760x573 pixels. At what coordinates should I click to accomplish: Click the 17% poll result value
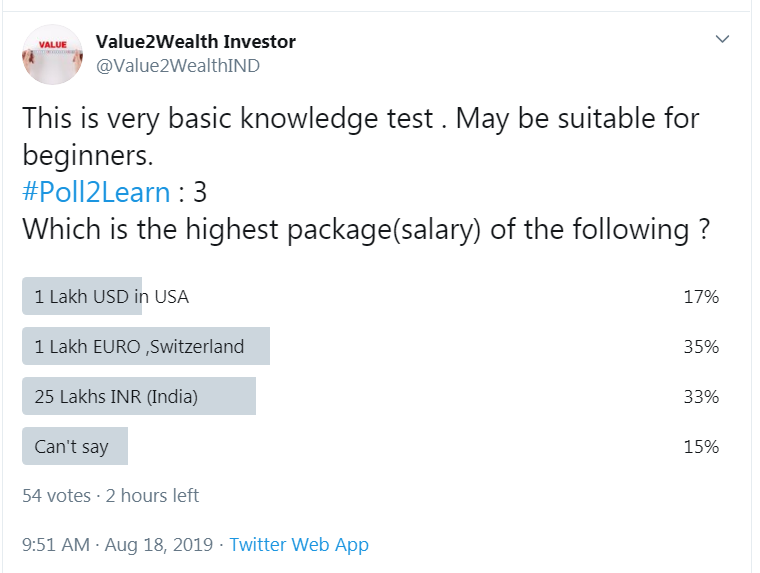701,296
